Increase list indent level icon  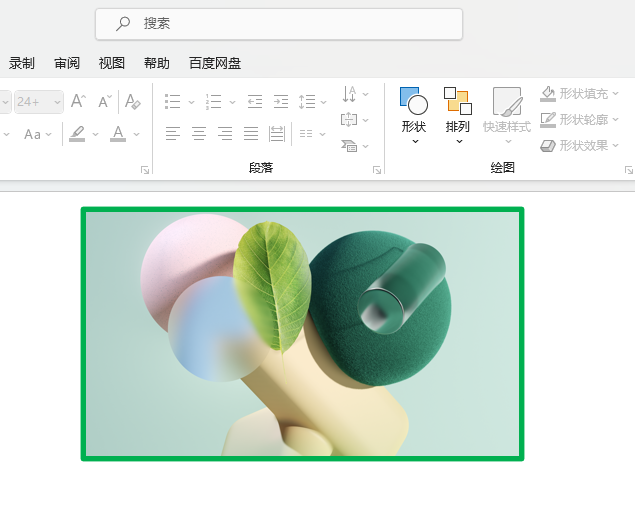pos(281,102)
